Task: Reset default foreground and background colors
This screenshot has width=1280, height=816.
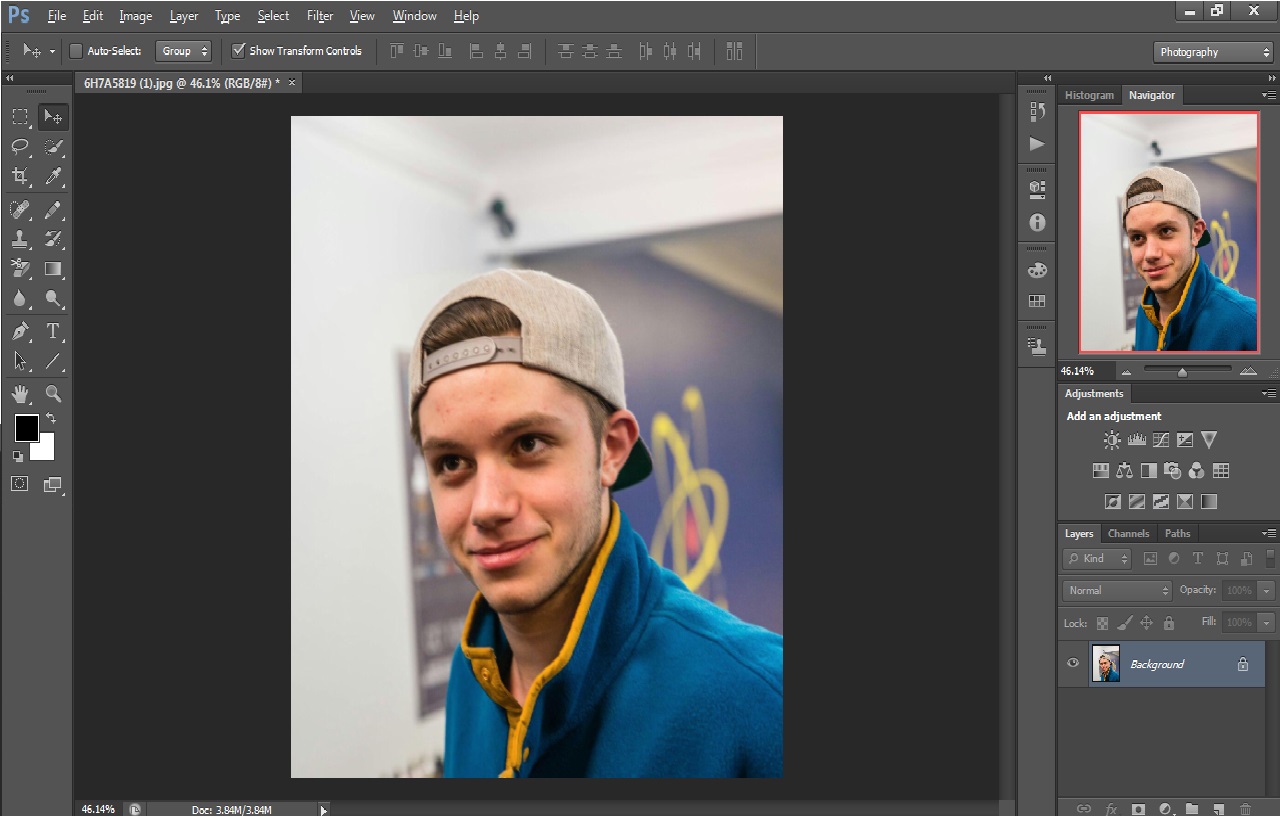Action: coord(18,456)
